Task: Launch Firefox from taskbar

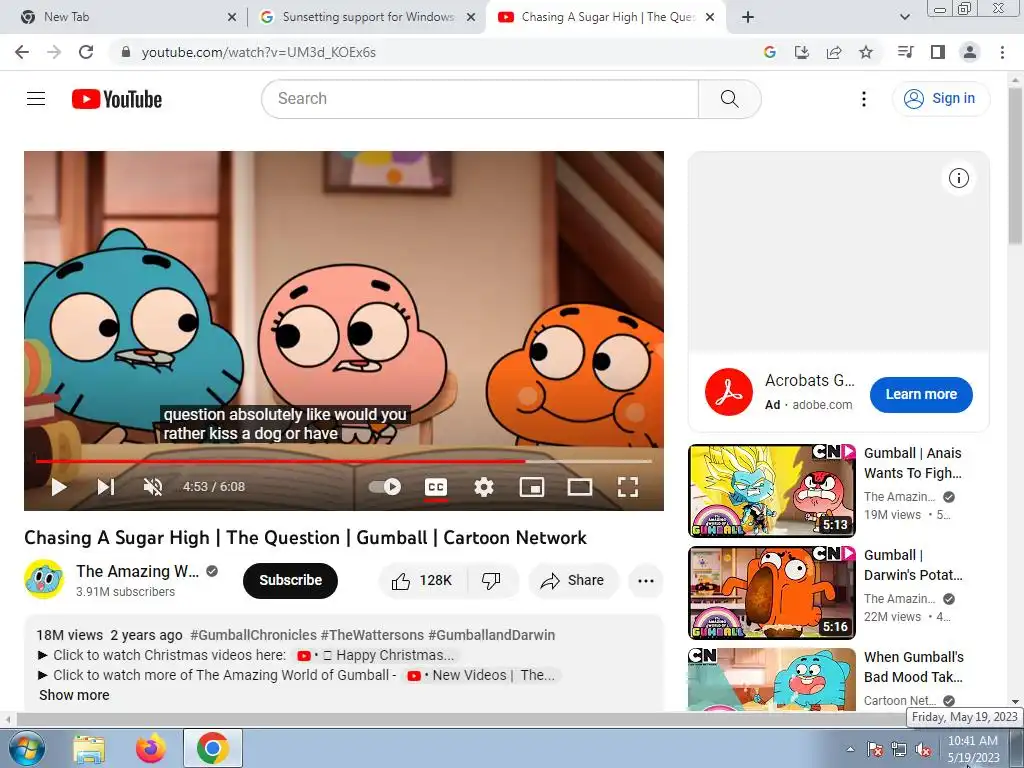Action: coord(151,748)
